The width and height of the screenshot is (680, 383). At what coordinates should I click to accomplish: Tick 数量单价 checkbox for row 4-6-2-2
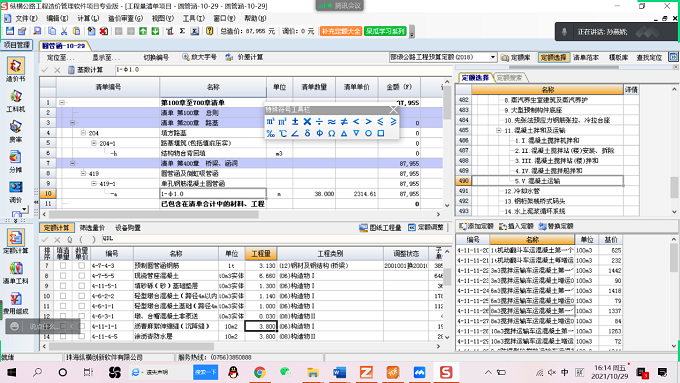(x=82, y=296)
